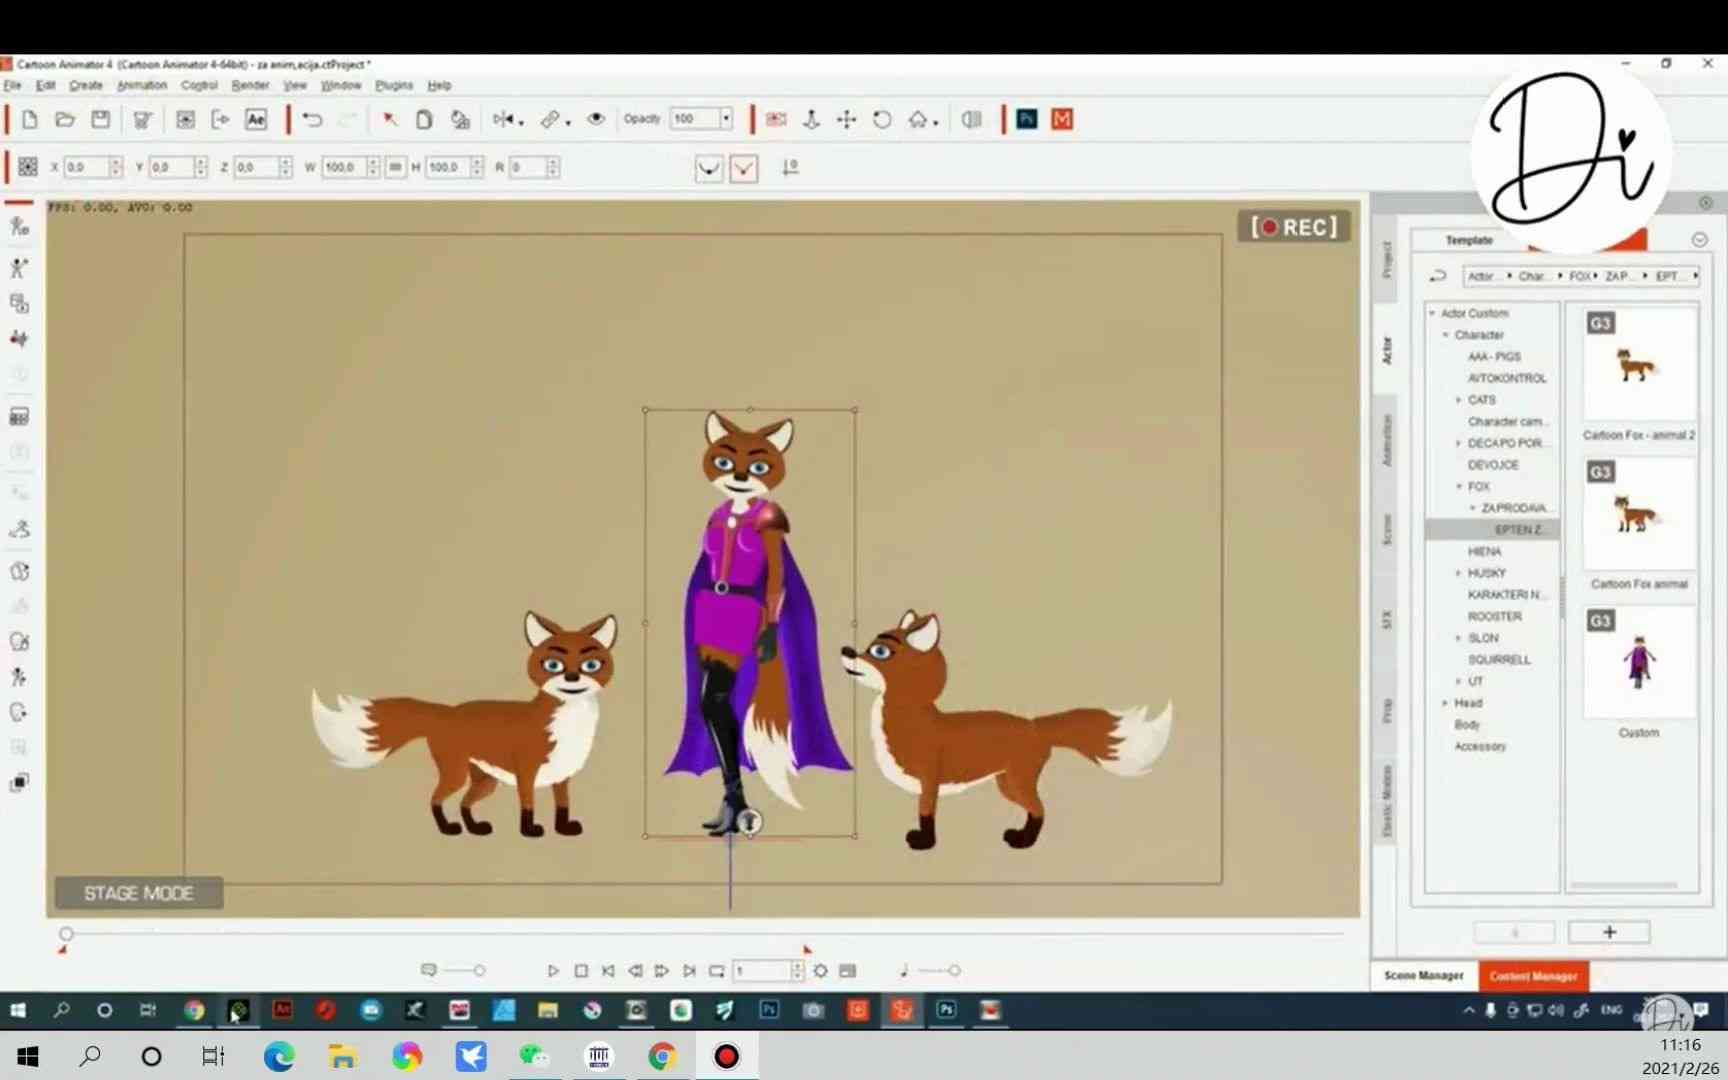Select the Custom purple fox character thumbnail
The image size is (1728, 1080).
point(1638,662)
